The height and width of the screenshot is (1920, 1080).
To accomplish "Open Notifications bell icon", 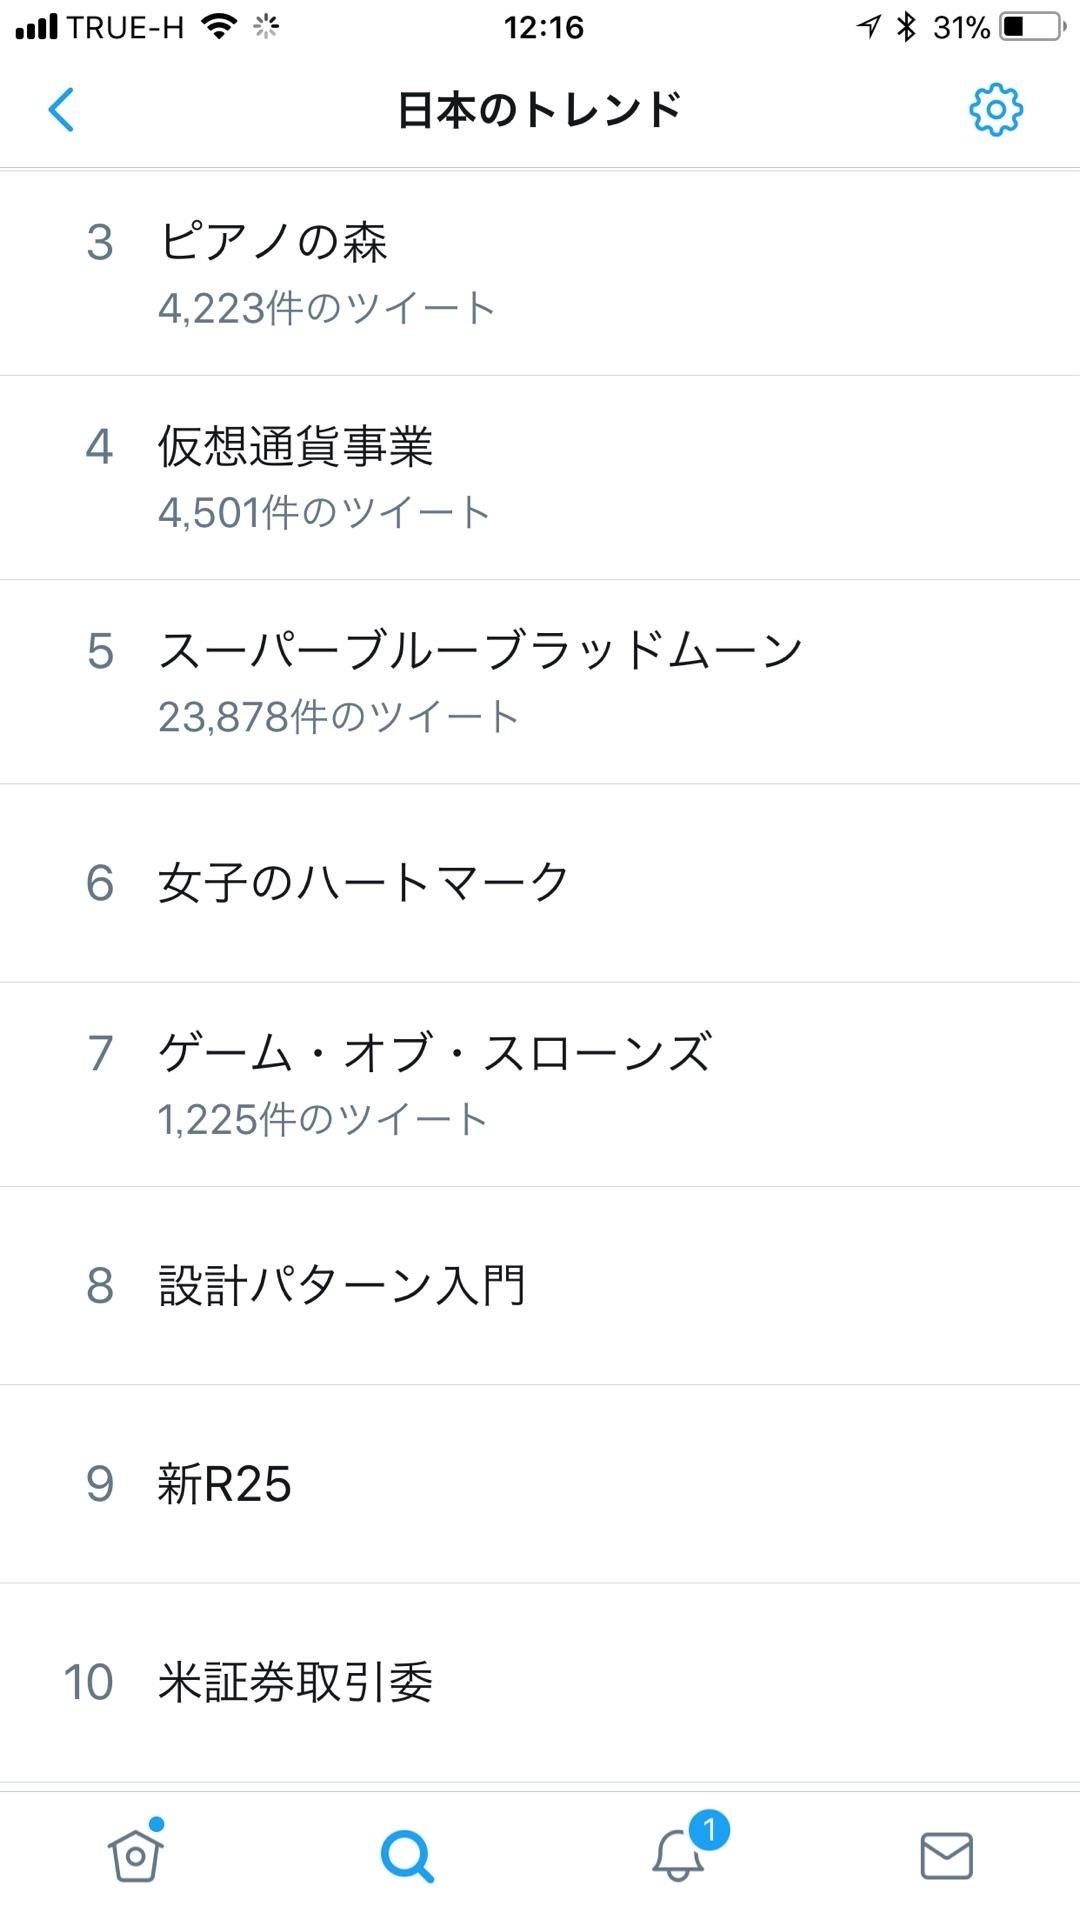I will (x=678, y=1856).
